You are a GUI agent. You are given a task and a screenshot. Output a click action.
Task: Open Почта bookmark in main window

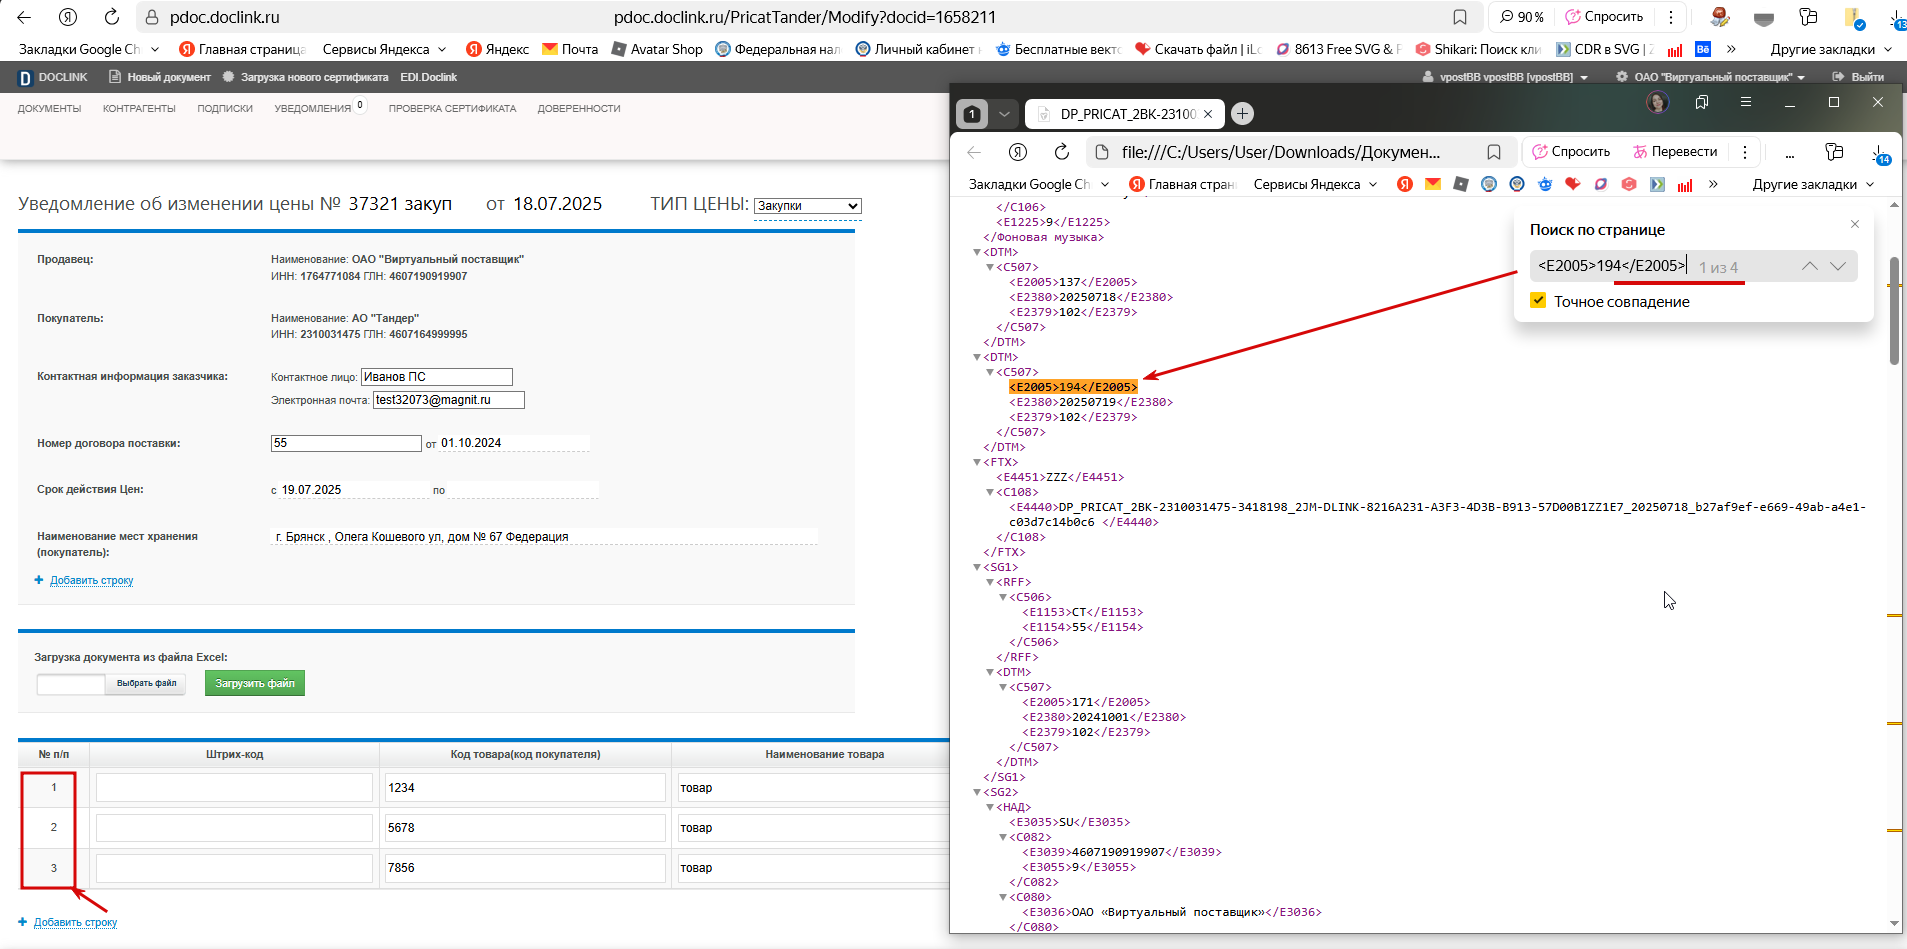click(x=570, y=49)
